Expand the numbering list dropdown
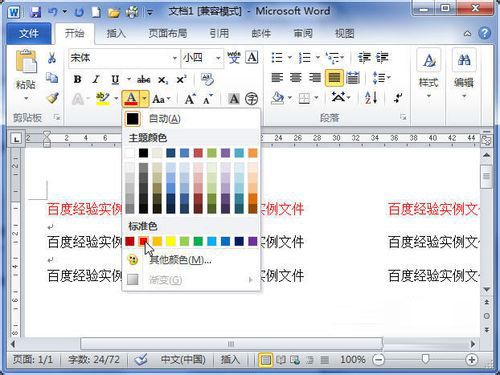The height and width of the screenshot is (375, 500). coord(318,58)
